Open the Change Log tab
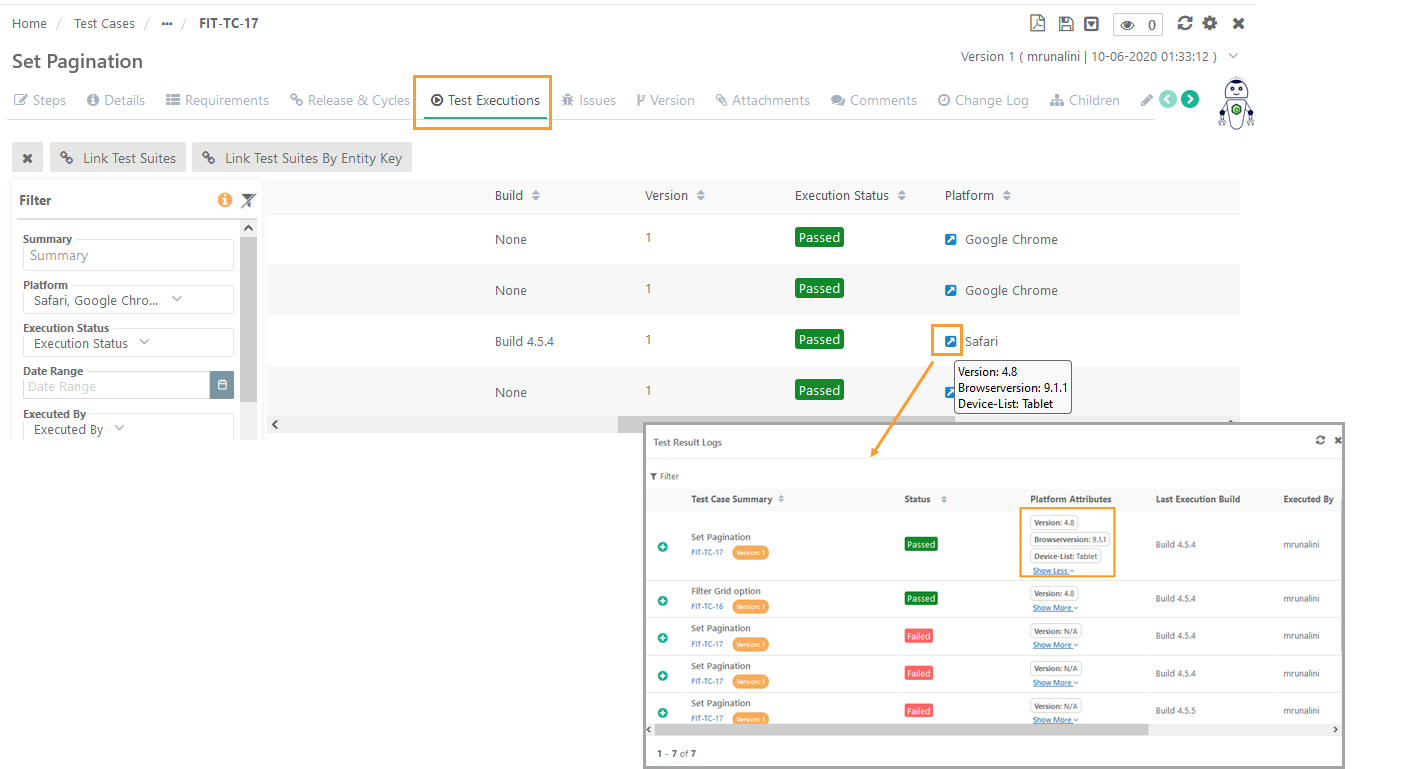The width and height of the screenshot is (1415, 769). [x=983, y=100]
